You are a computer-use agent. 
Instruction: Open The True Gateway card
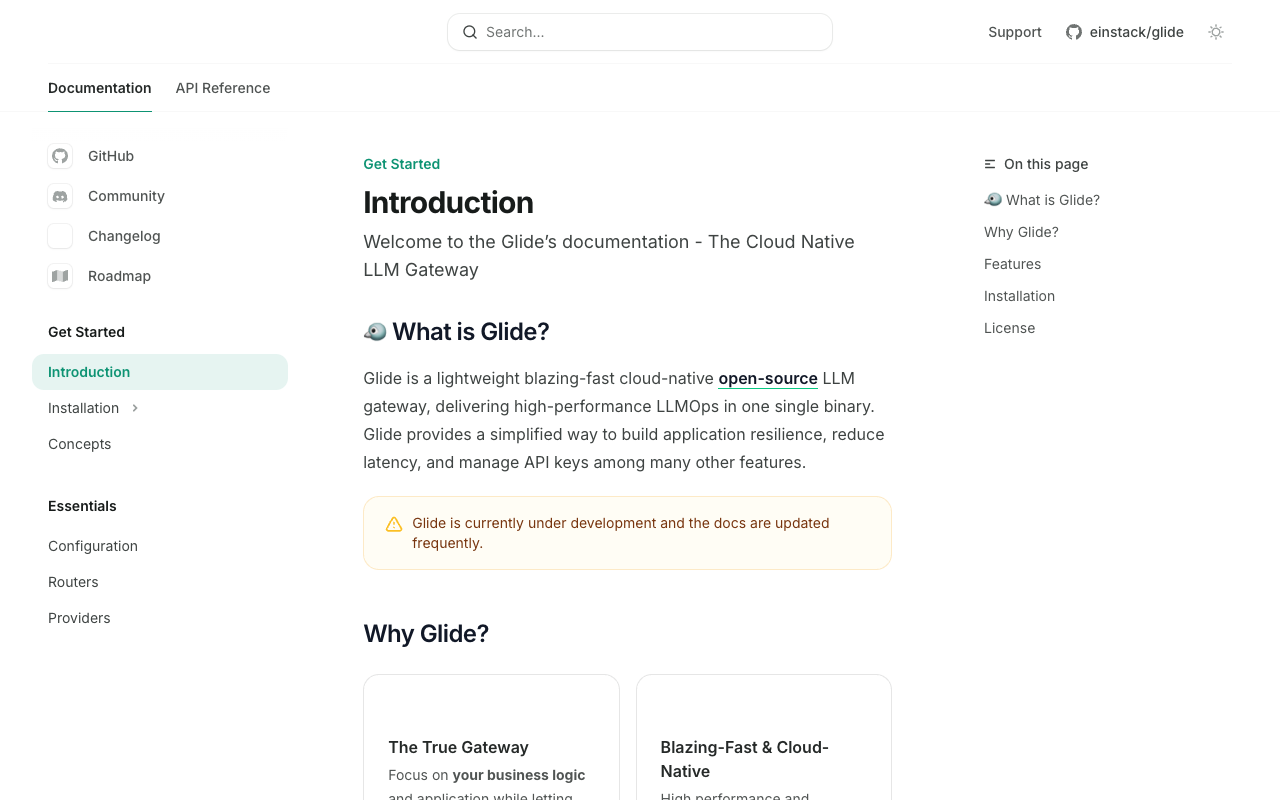[x=491, y=738]
